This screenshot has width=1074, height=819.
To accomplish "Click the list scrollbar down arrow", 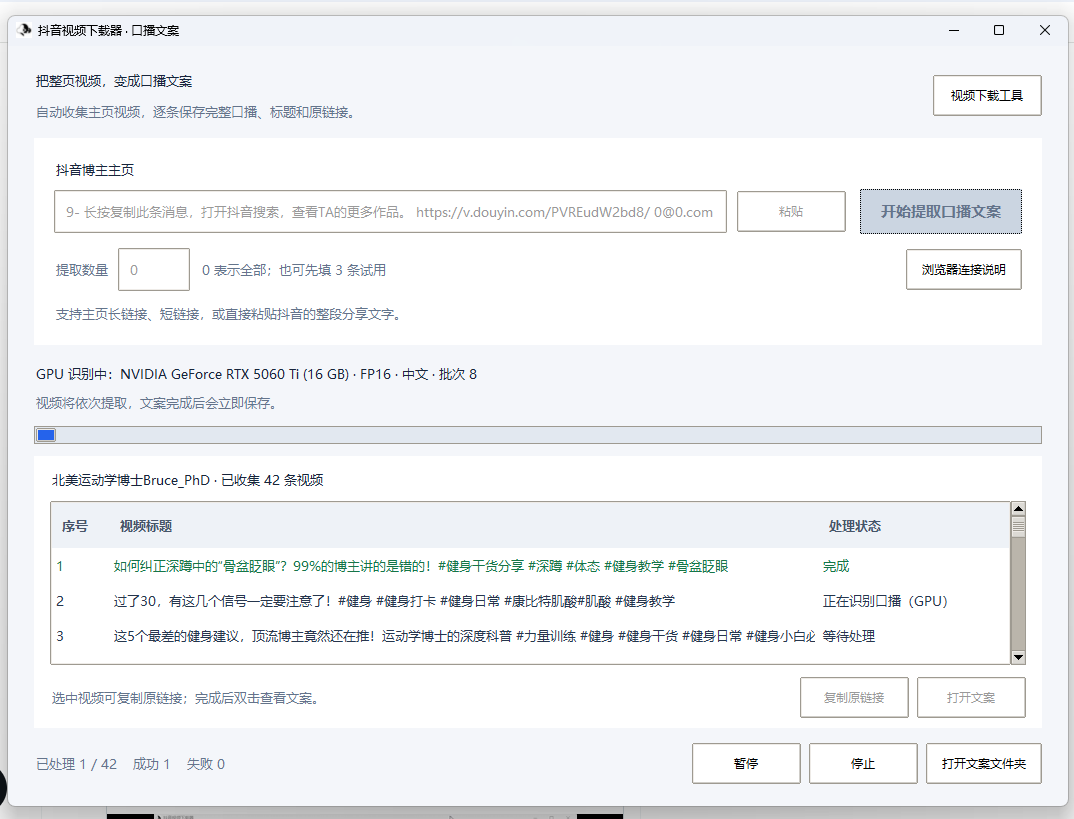I will (1018, 657).
